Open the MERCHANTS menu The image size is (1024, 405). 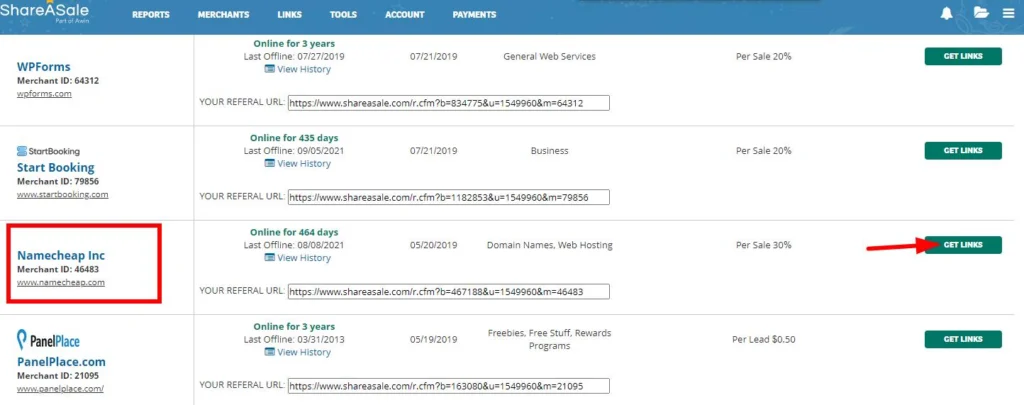point(223,14)
